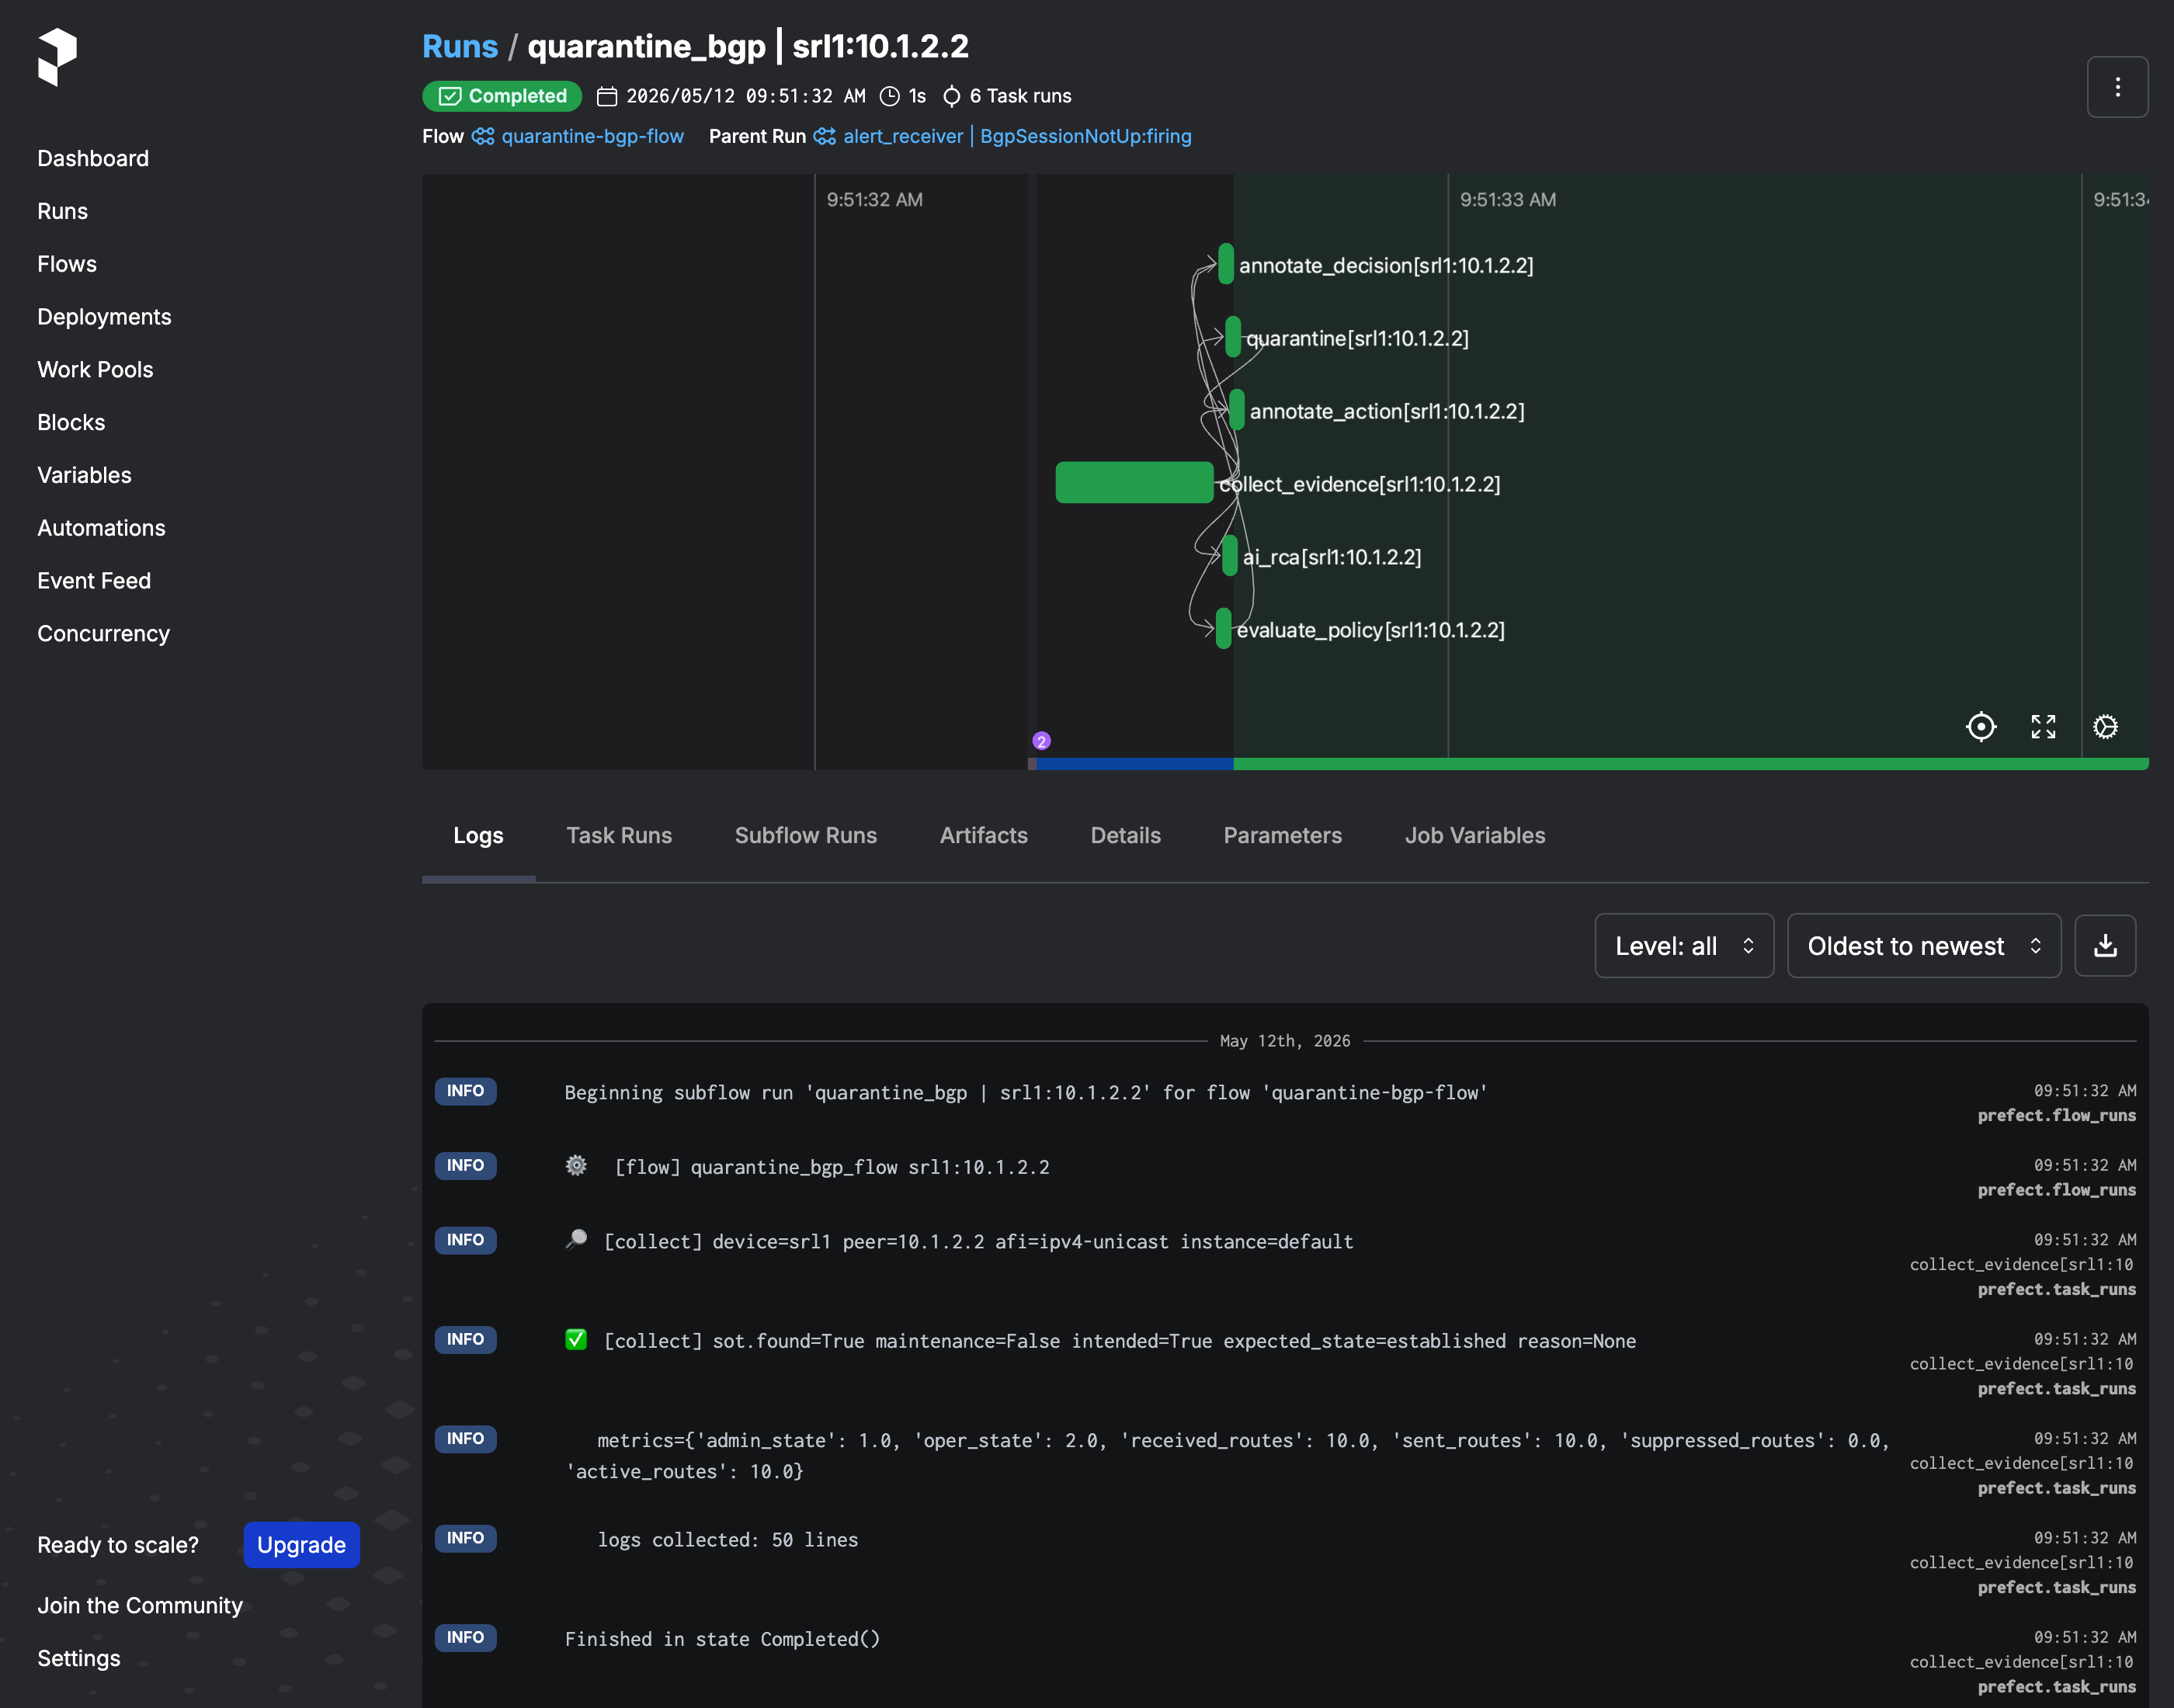Open the Join the Community link
The image size is (2174, 1708).
pos(140,1605)
